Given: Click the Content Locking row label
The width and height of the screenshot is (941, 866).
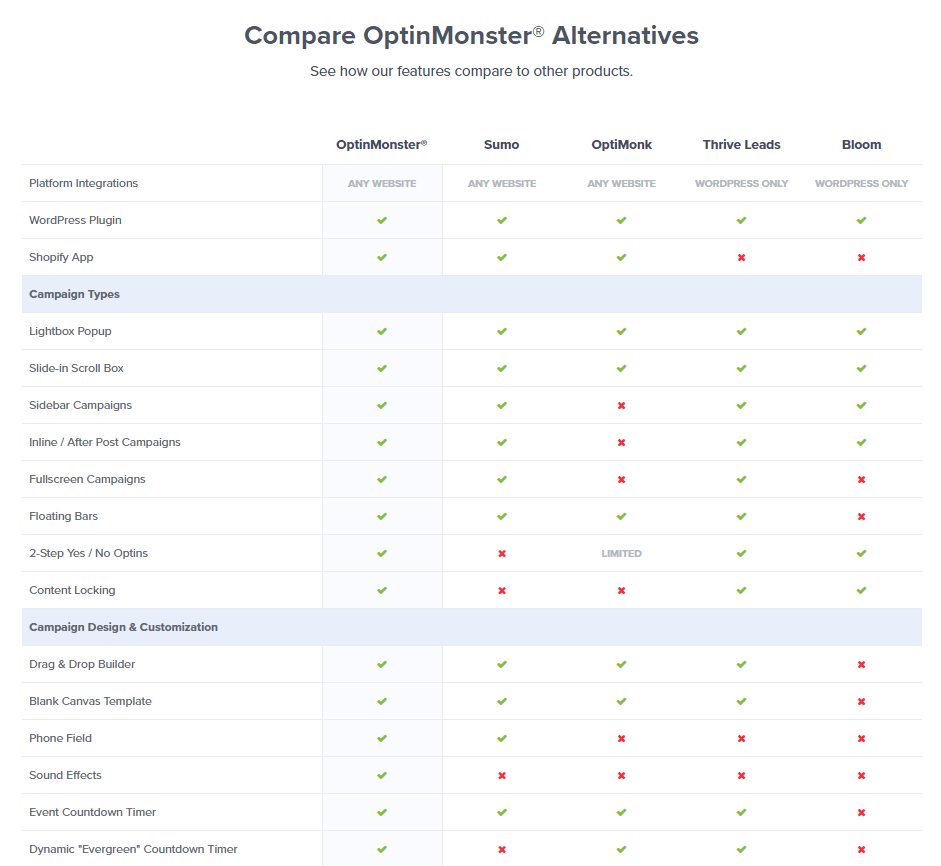Looking at the screenshot, I should [x=72, y=591].
